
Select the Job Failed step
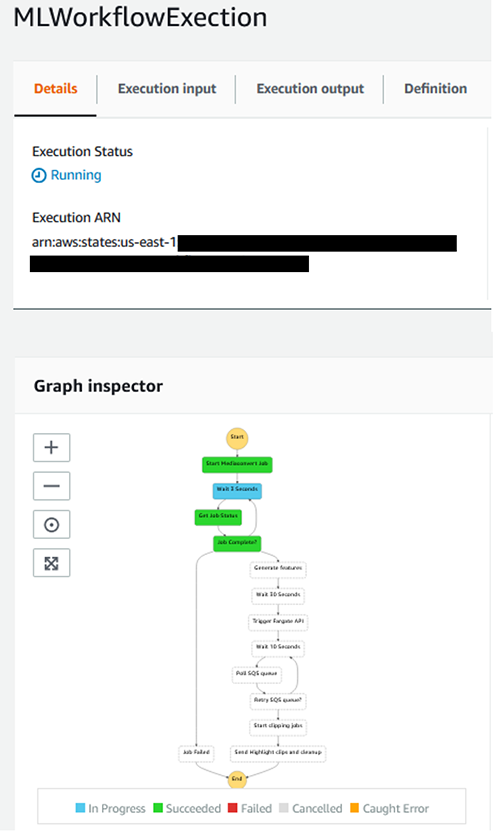(196, 753)
